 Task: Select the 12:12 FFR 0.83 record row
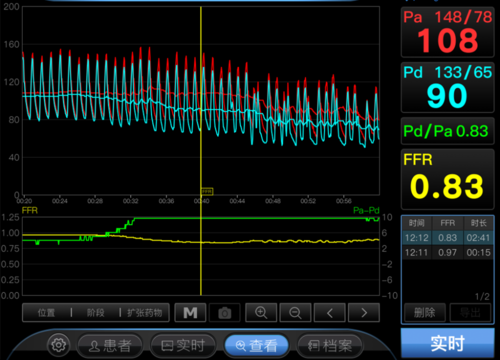pos(447,238)
